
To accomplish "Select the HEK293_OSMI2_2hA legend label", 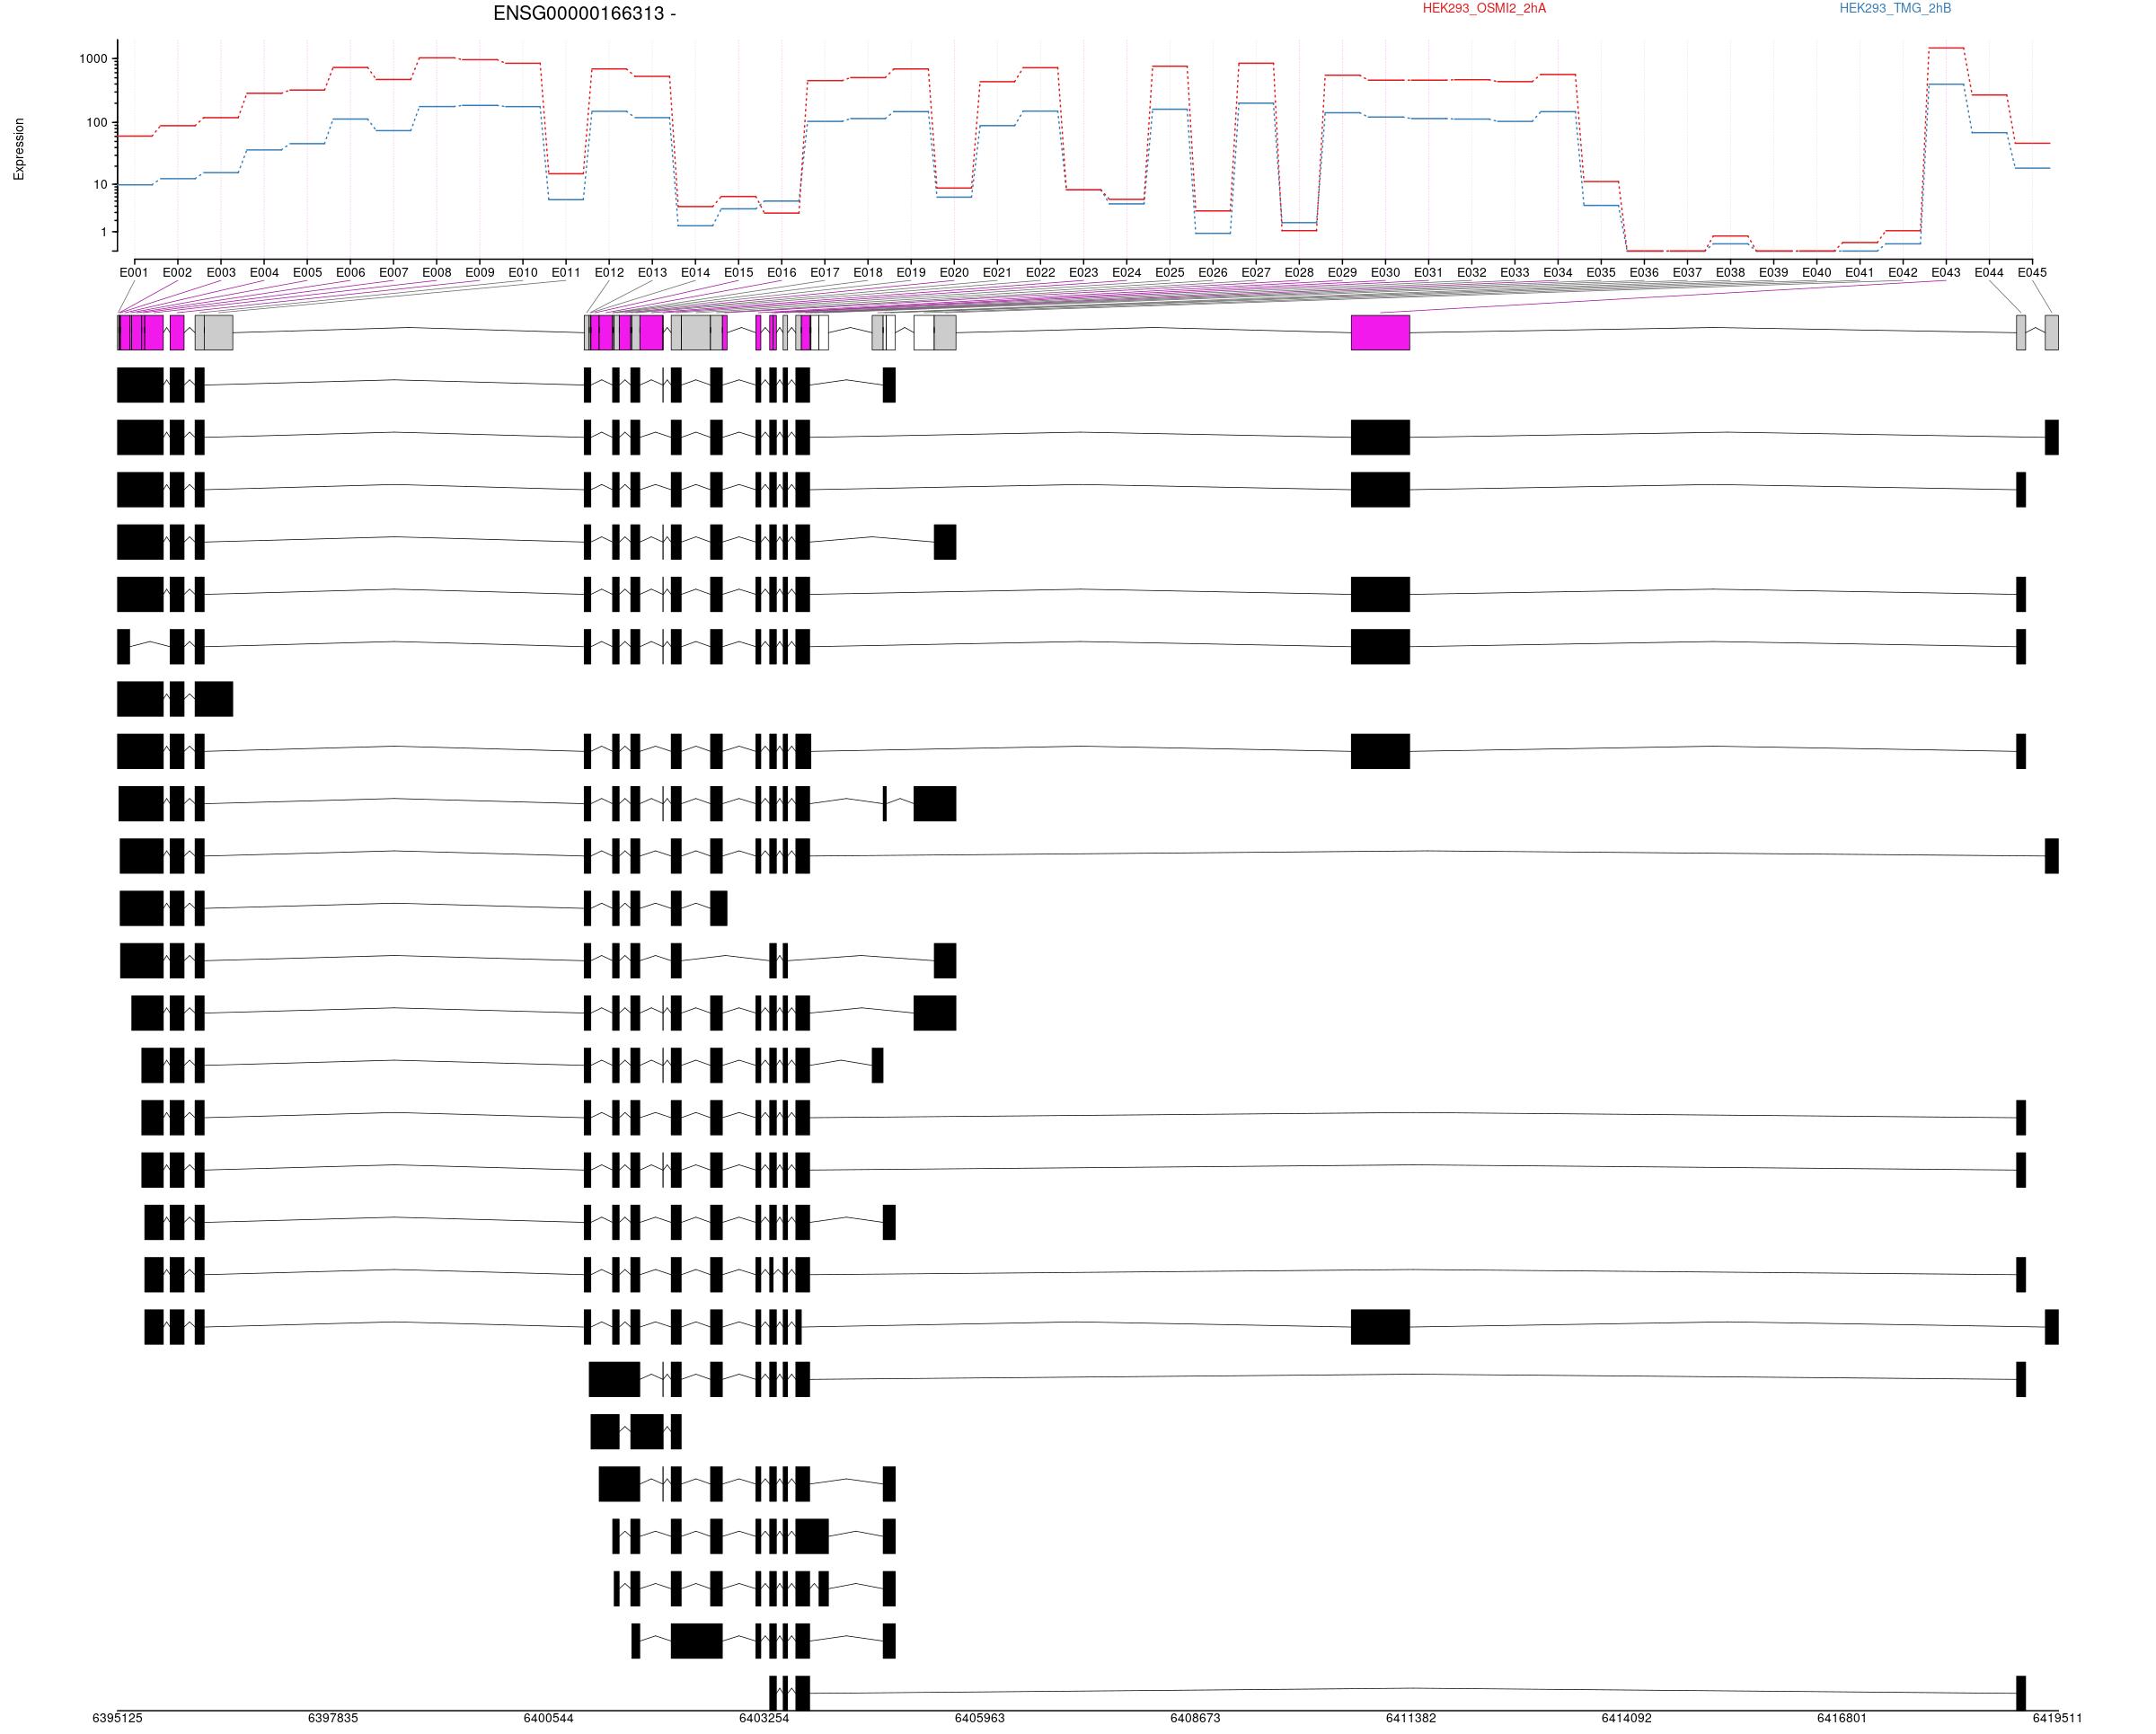I will click(x=1484, y=9).
